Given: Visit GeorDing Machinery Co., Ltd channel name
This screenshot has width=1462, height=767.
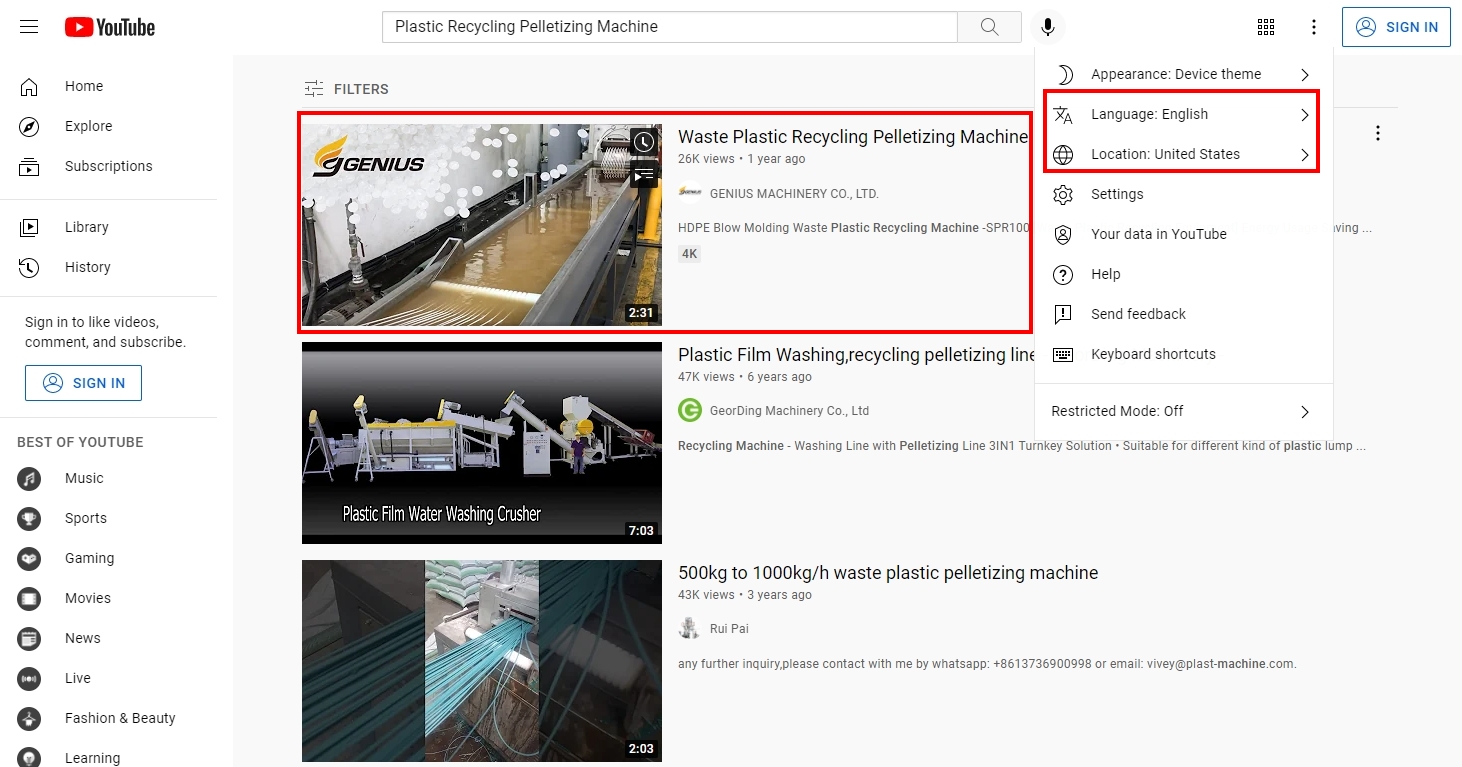Looking at the screenshot, I should [x=789, y=411].
